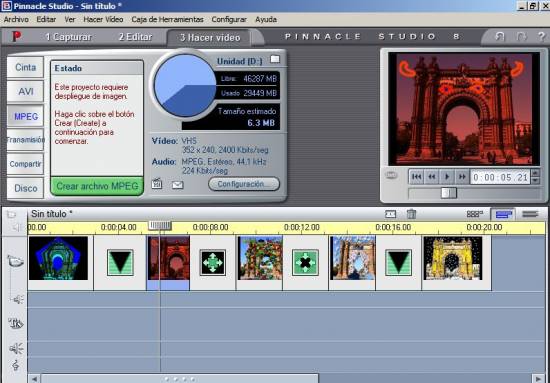Open the audio toolbox icon beside the ruler
Viewport: 550px width, 383px height.
18,228
